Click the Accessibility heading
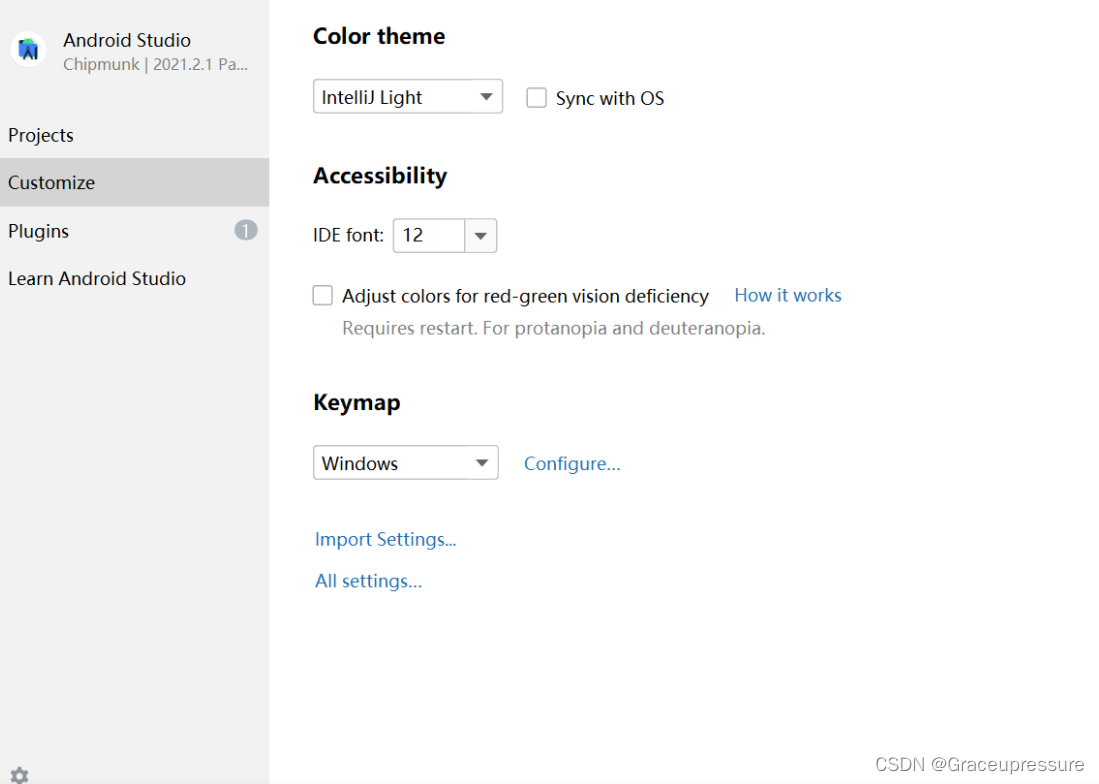Image resolution: width=1099 pixels, height=784 pixels. [x=380, y=175]
